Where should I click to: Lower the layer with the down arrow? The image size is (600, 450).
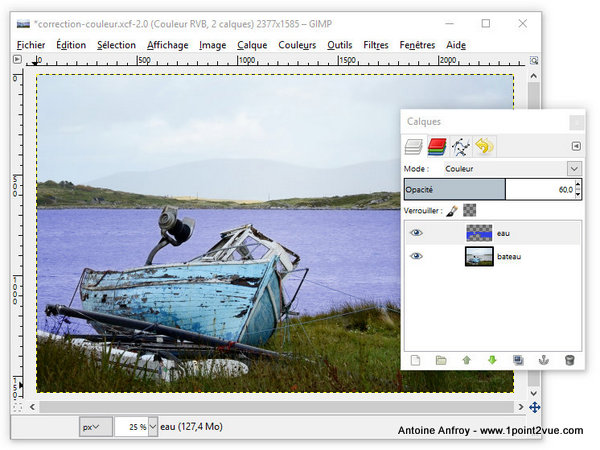(492, 360)
